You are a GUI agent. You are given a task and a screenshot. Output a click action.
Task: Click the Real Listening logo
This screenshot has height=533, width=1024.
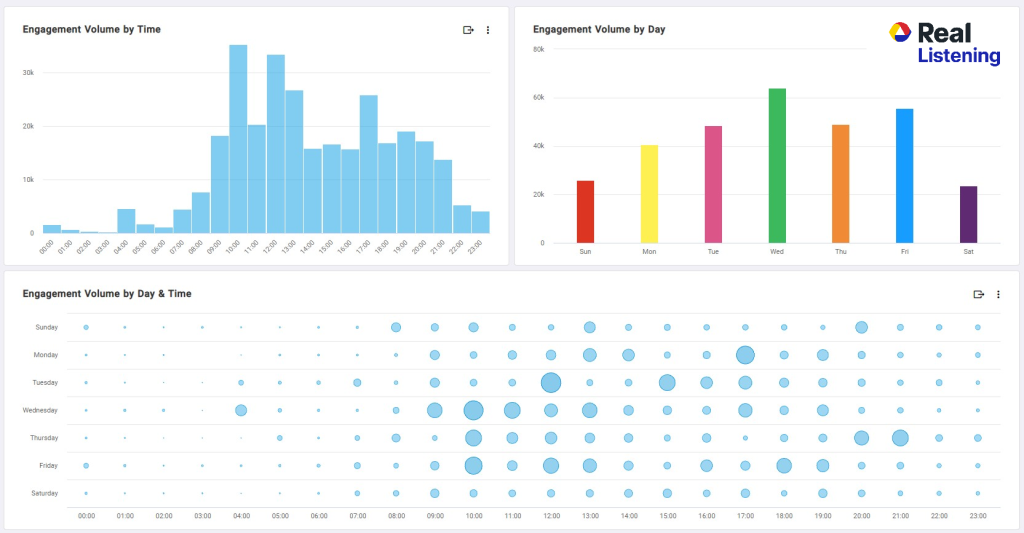click(944, 44)
